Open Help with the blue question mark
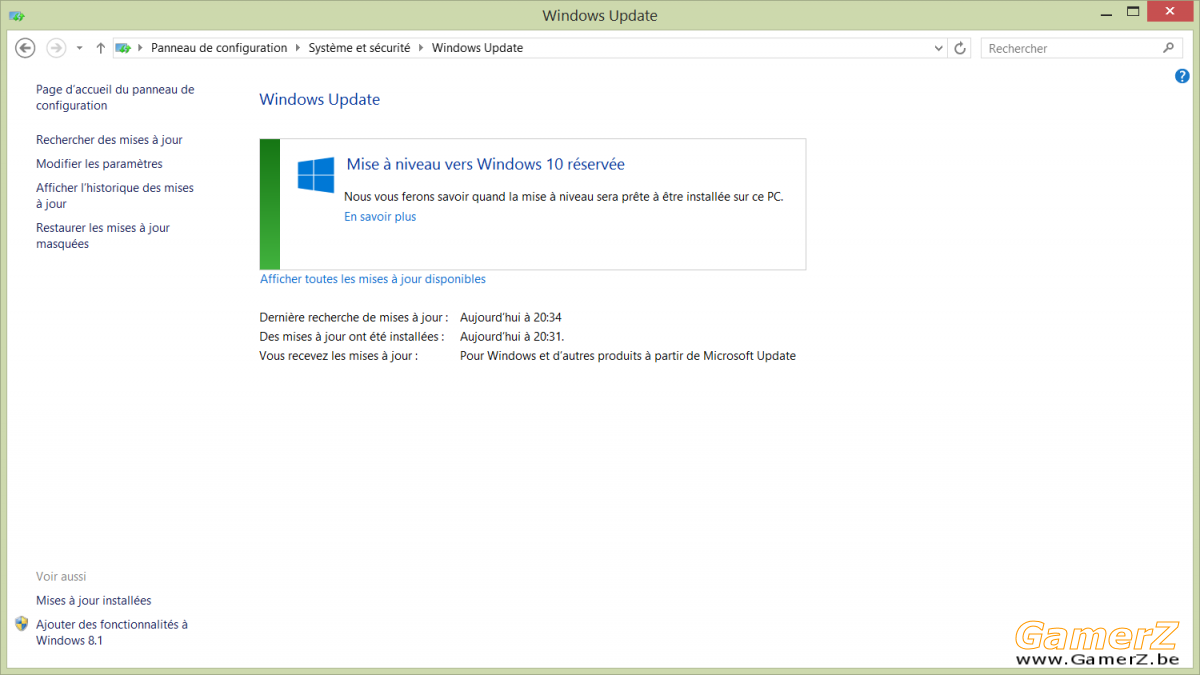This screenshot has height=675, width=1200. (1183, 76)
